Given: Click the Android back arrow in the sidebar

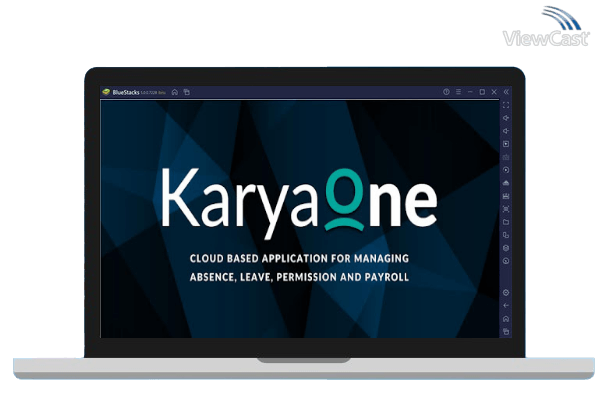Looking at the screenshot, I should tap(506, 306).
